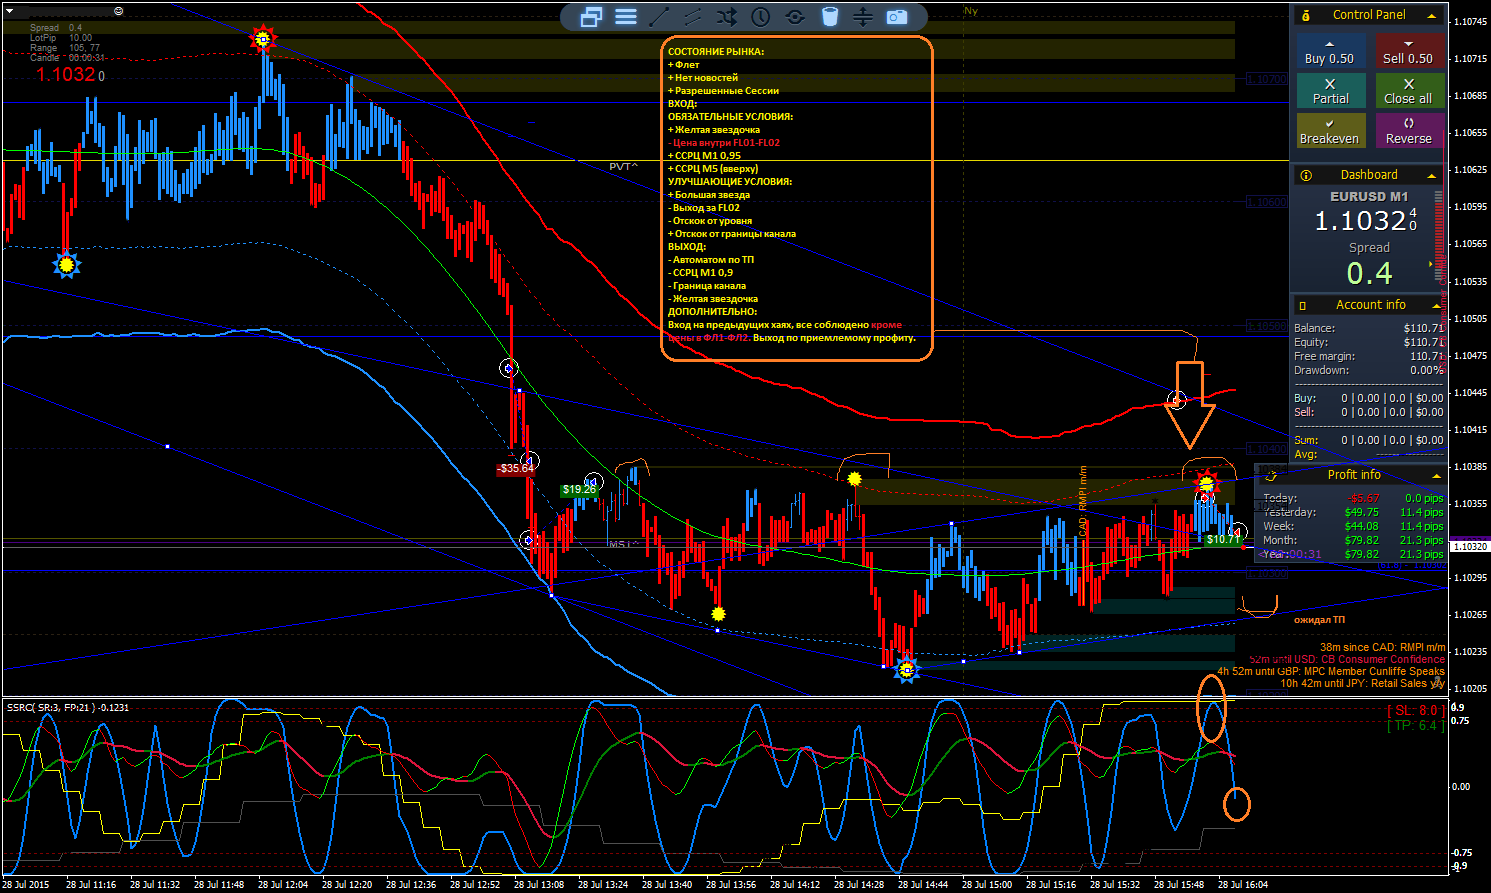Image resolution: width=1491 pixels, height=893 pixels.
Task: Click the stacked windows toolbar icon
Action: tap(591, 17)
